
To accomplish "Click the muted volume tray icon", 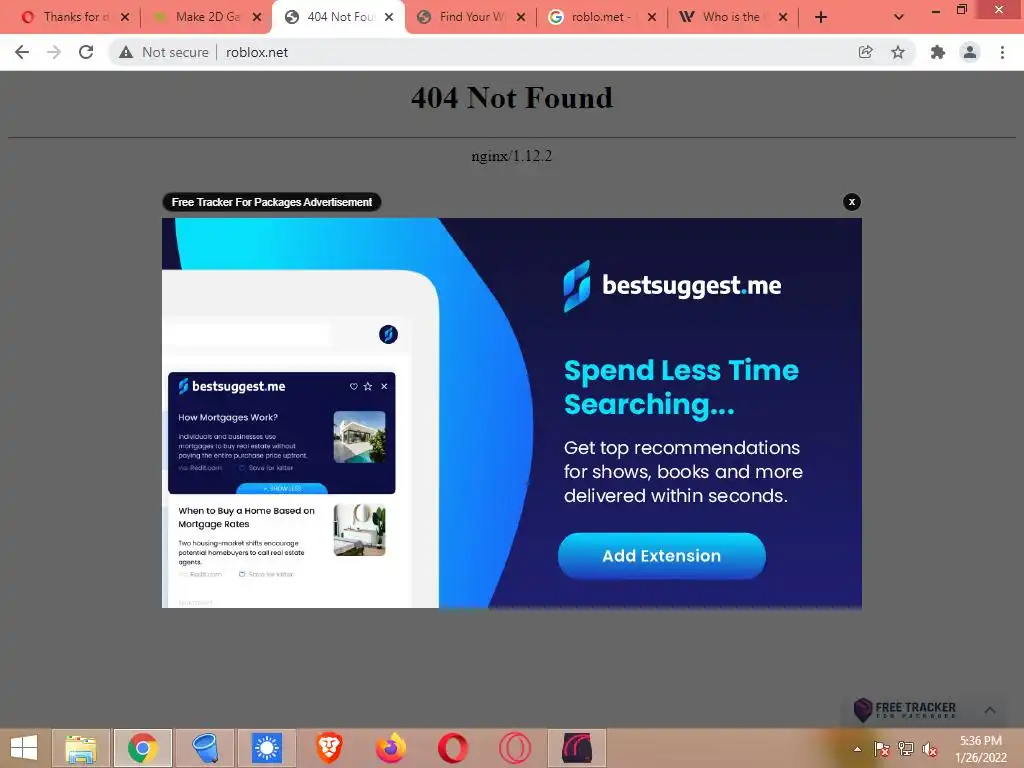I will [930, 749].
